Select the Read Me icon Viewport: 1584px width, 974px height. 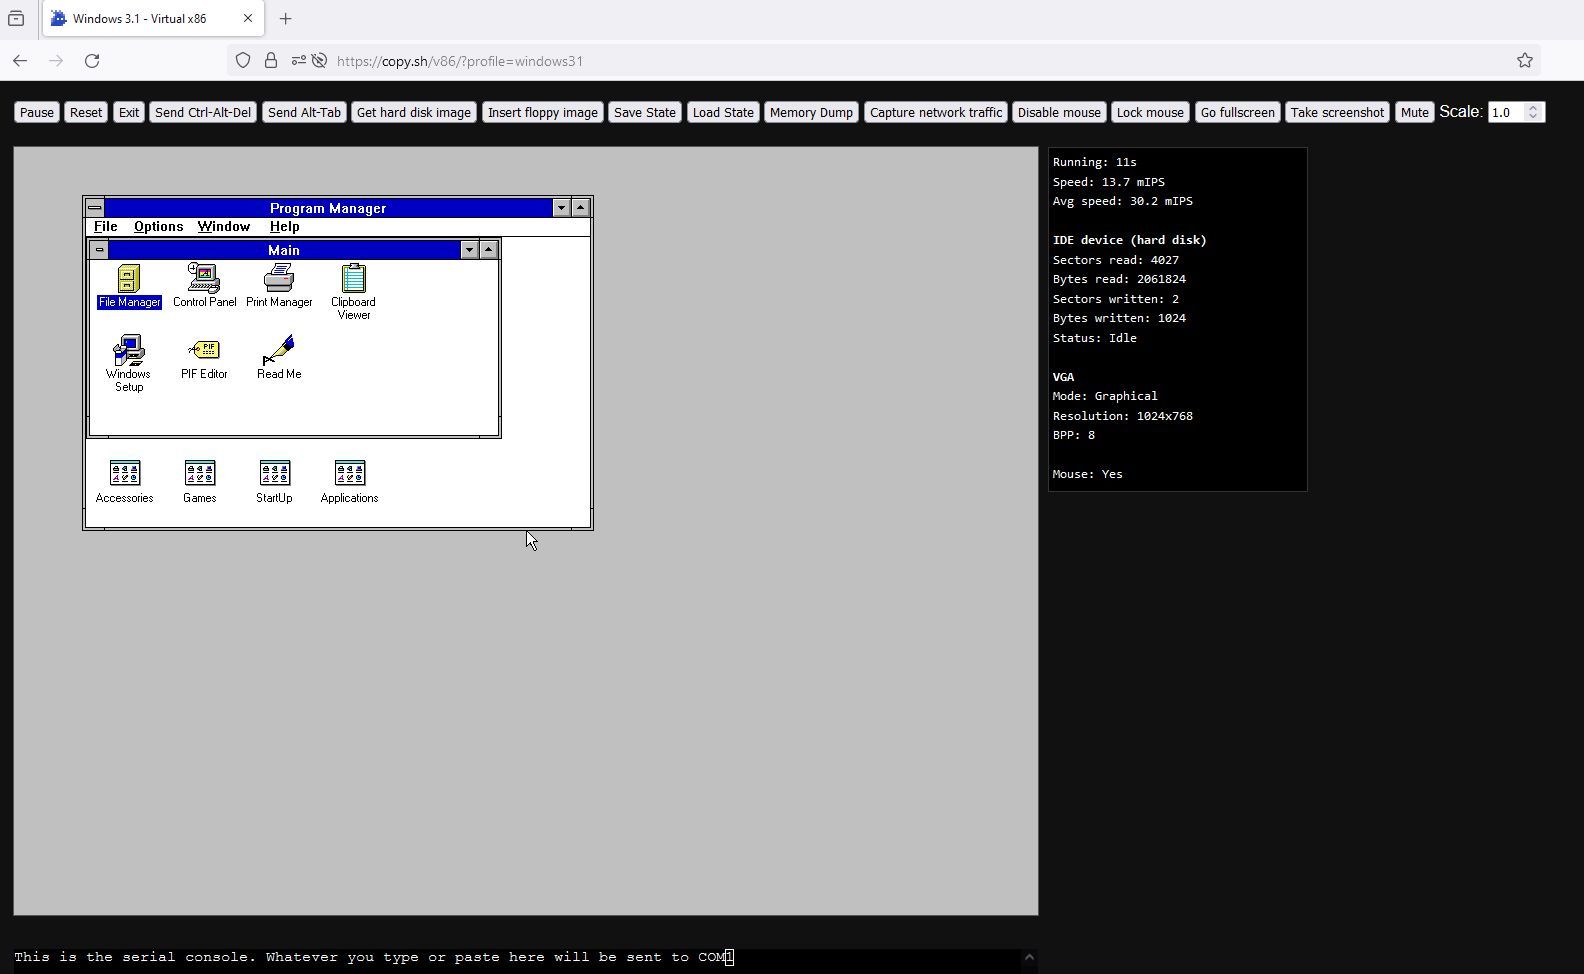tap(279, 358)
